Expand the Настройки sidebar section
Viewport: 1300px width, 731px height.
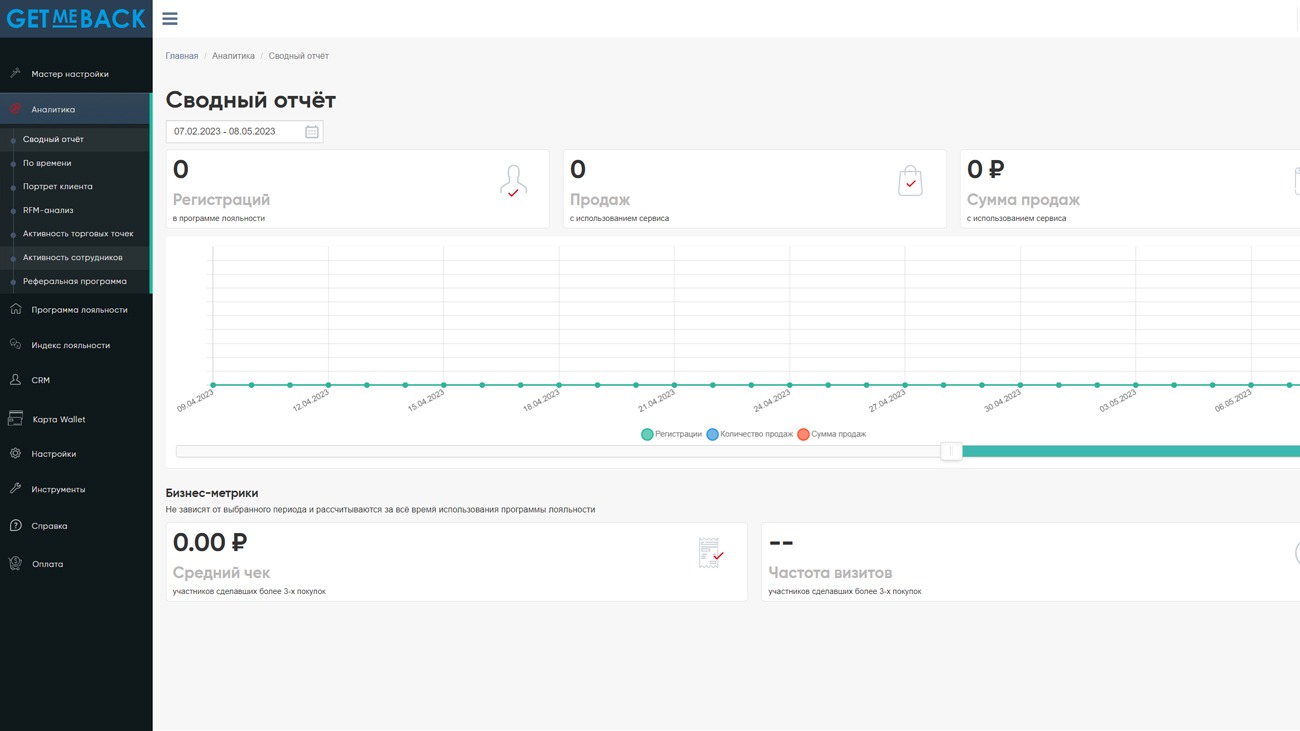[53, 454]
